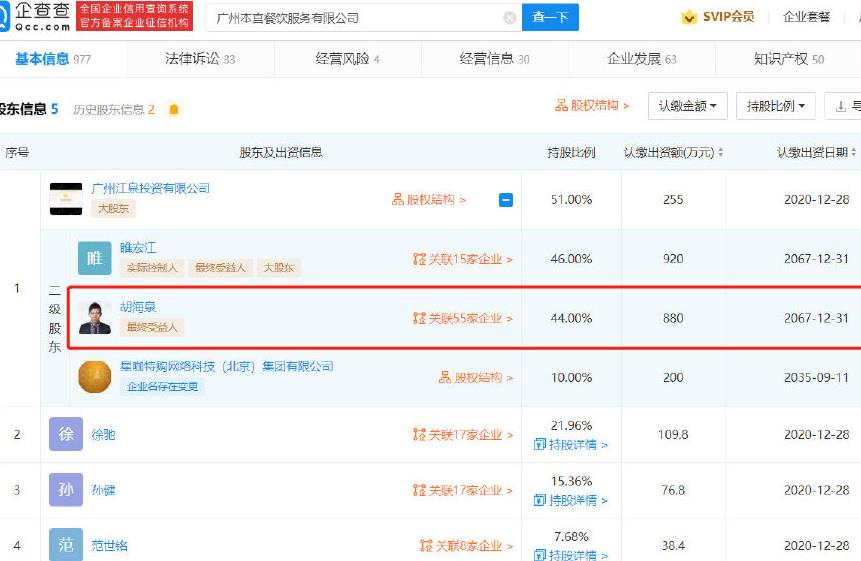This screenshot has height=561, width=861.
Task: Switch to 经营风险 tab
Action: [347, 59]
